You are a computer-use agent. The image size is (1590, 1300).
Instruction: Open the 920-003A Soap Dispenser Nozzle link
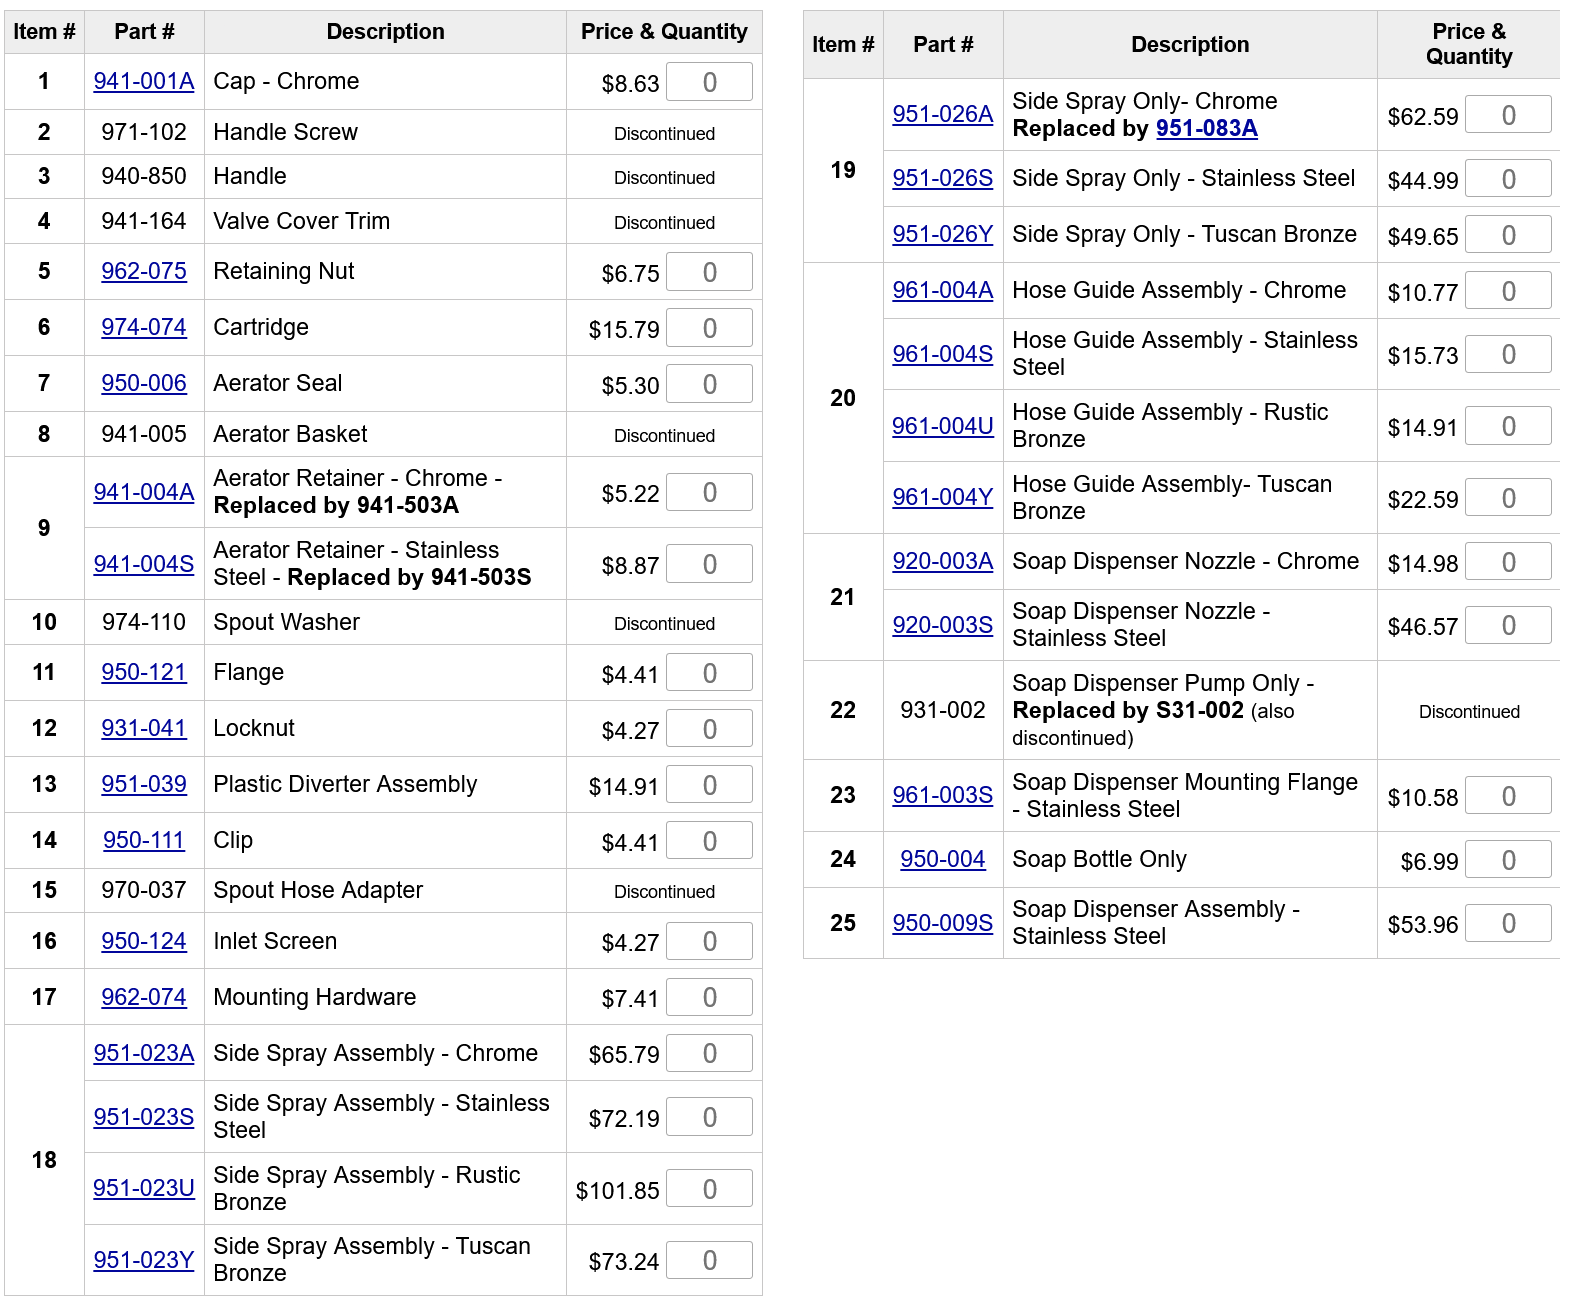pyautogui.click(x=942, y=561)
